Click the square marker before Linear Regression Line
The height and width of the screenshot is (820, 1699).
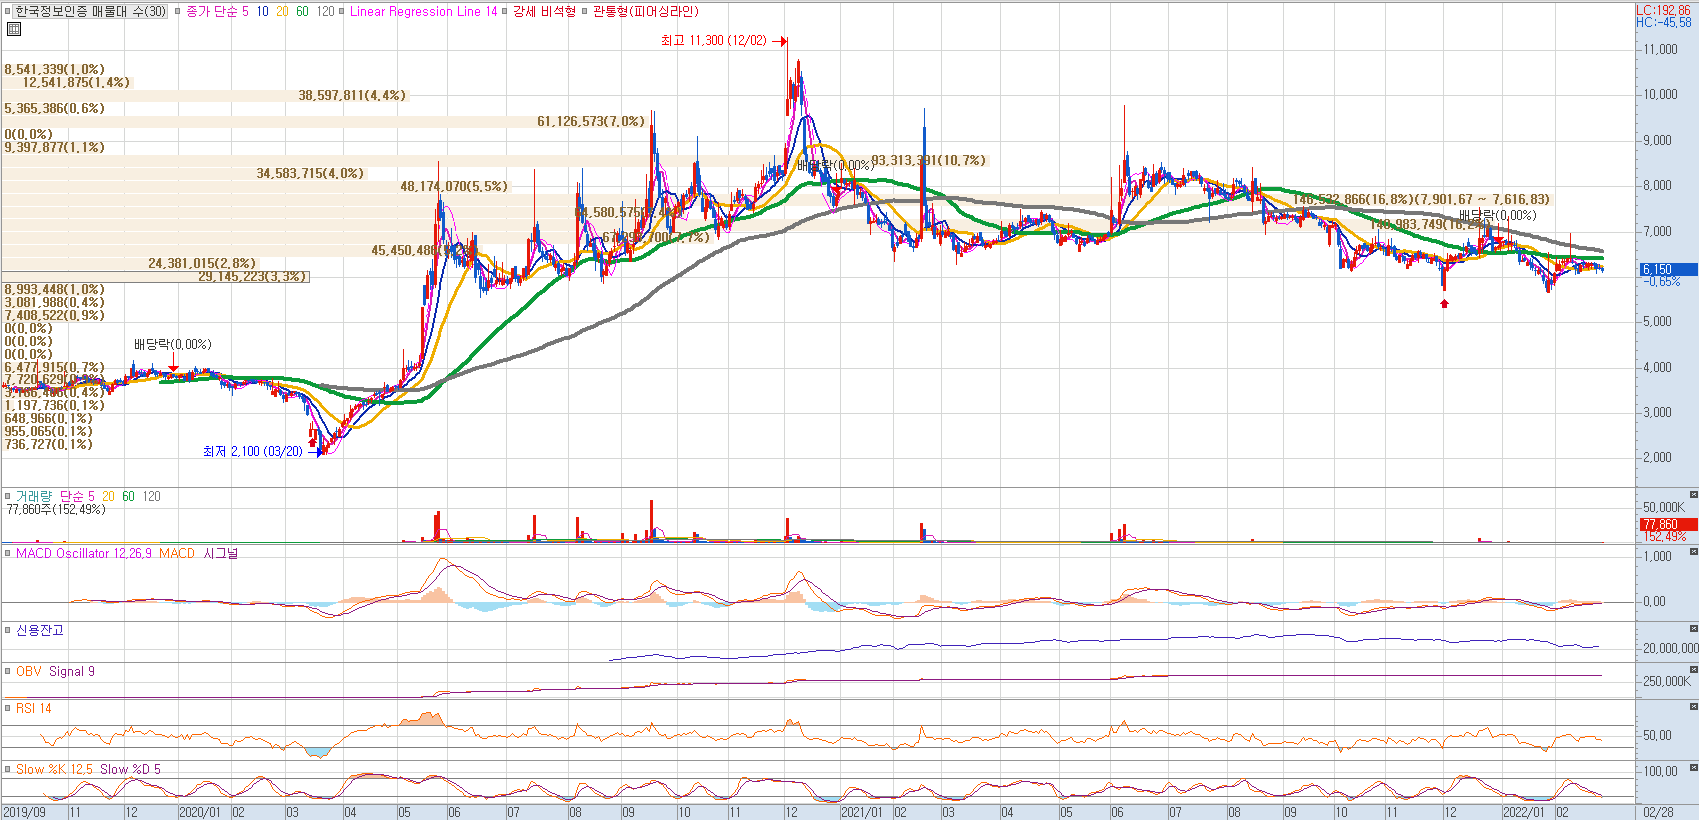click(x=342, y=12)
